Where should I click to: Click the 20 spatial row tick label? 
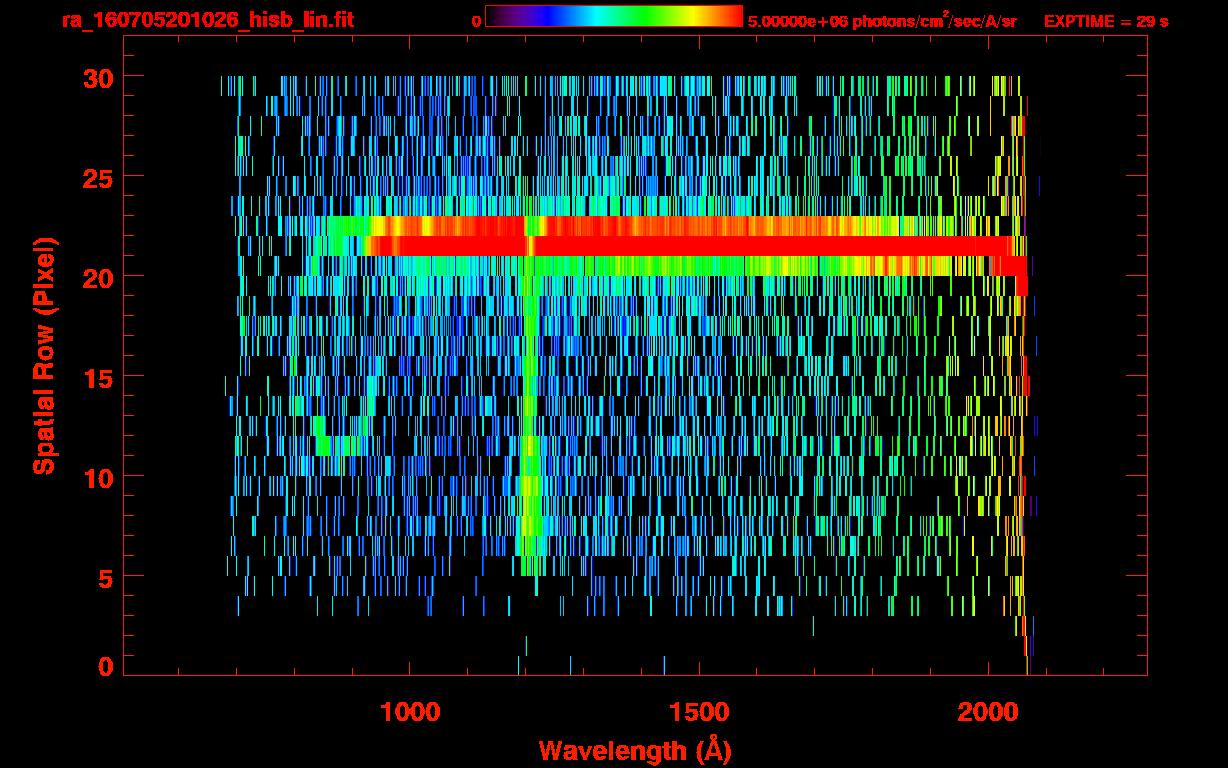click(99, 276)
